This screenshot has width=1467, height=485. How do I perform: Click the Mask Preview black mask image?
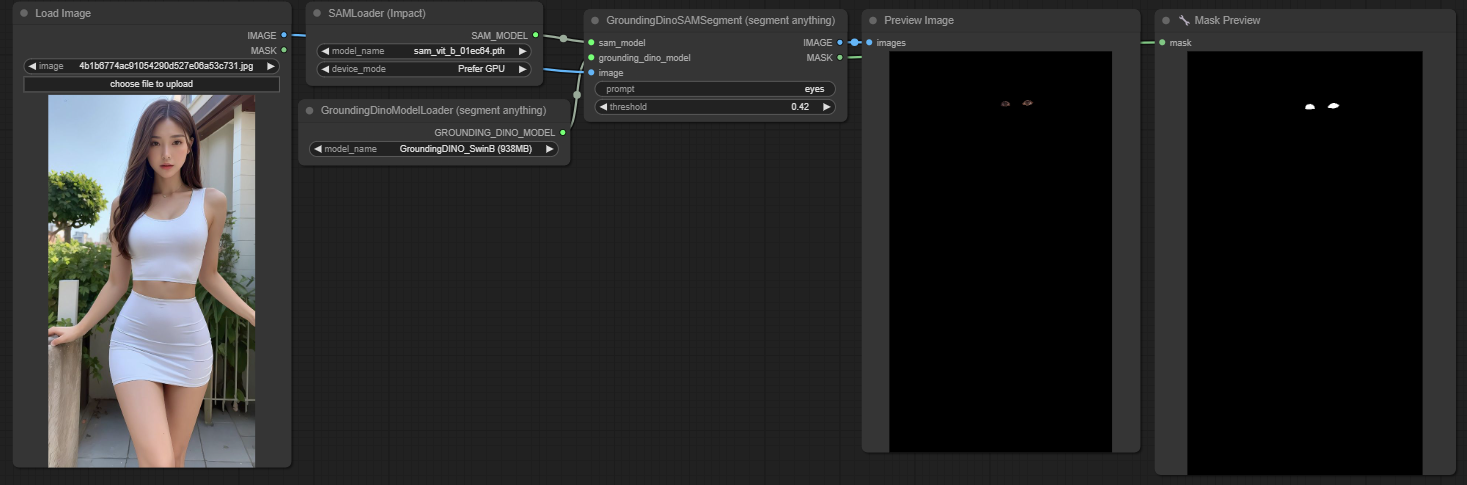pyautogui.click(x=1304, y=263)
